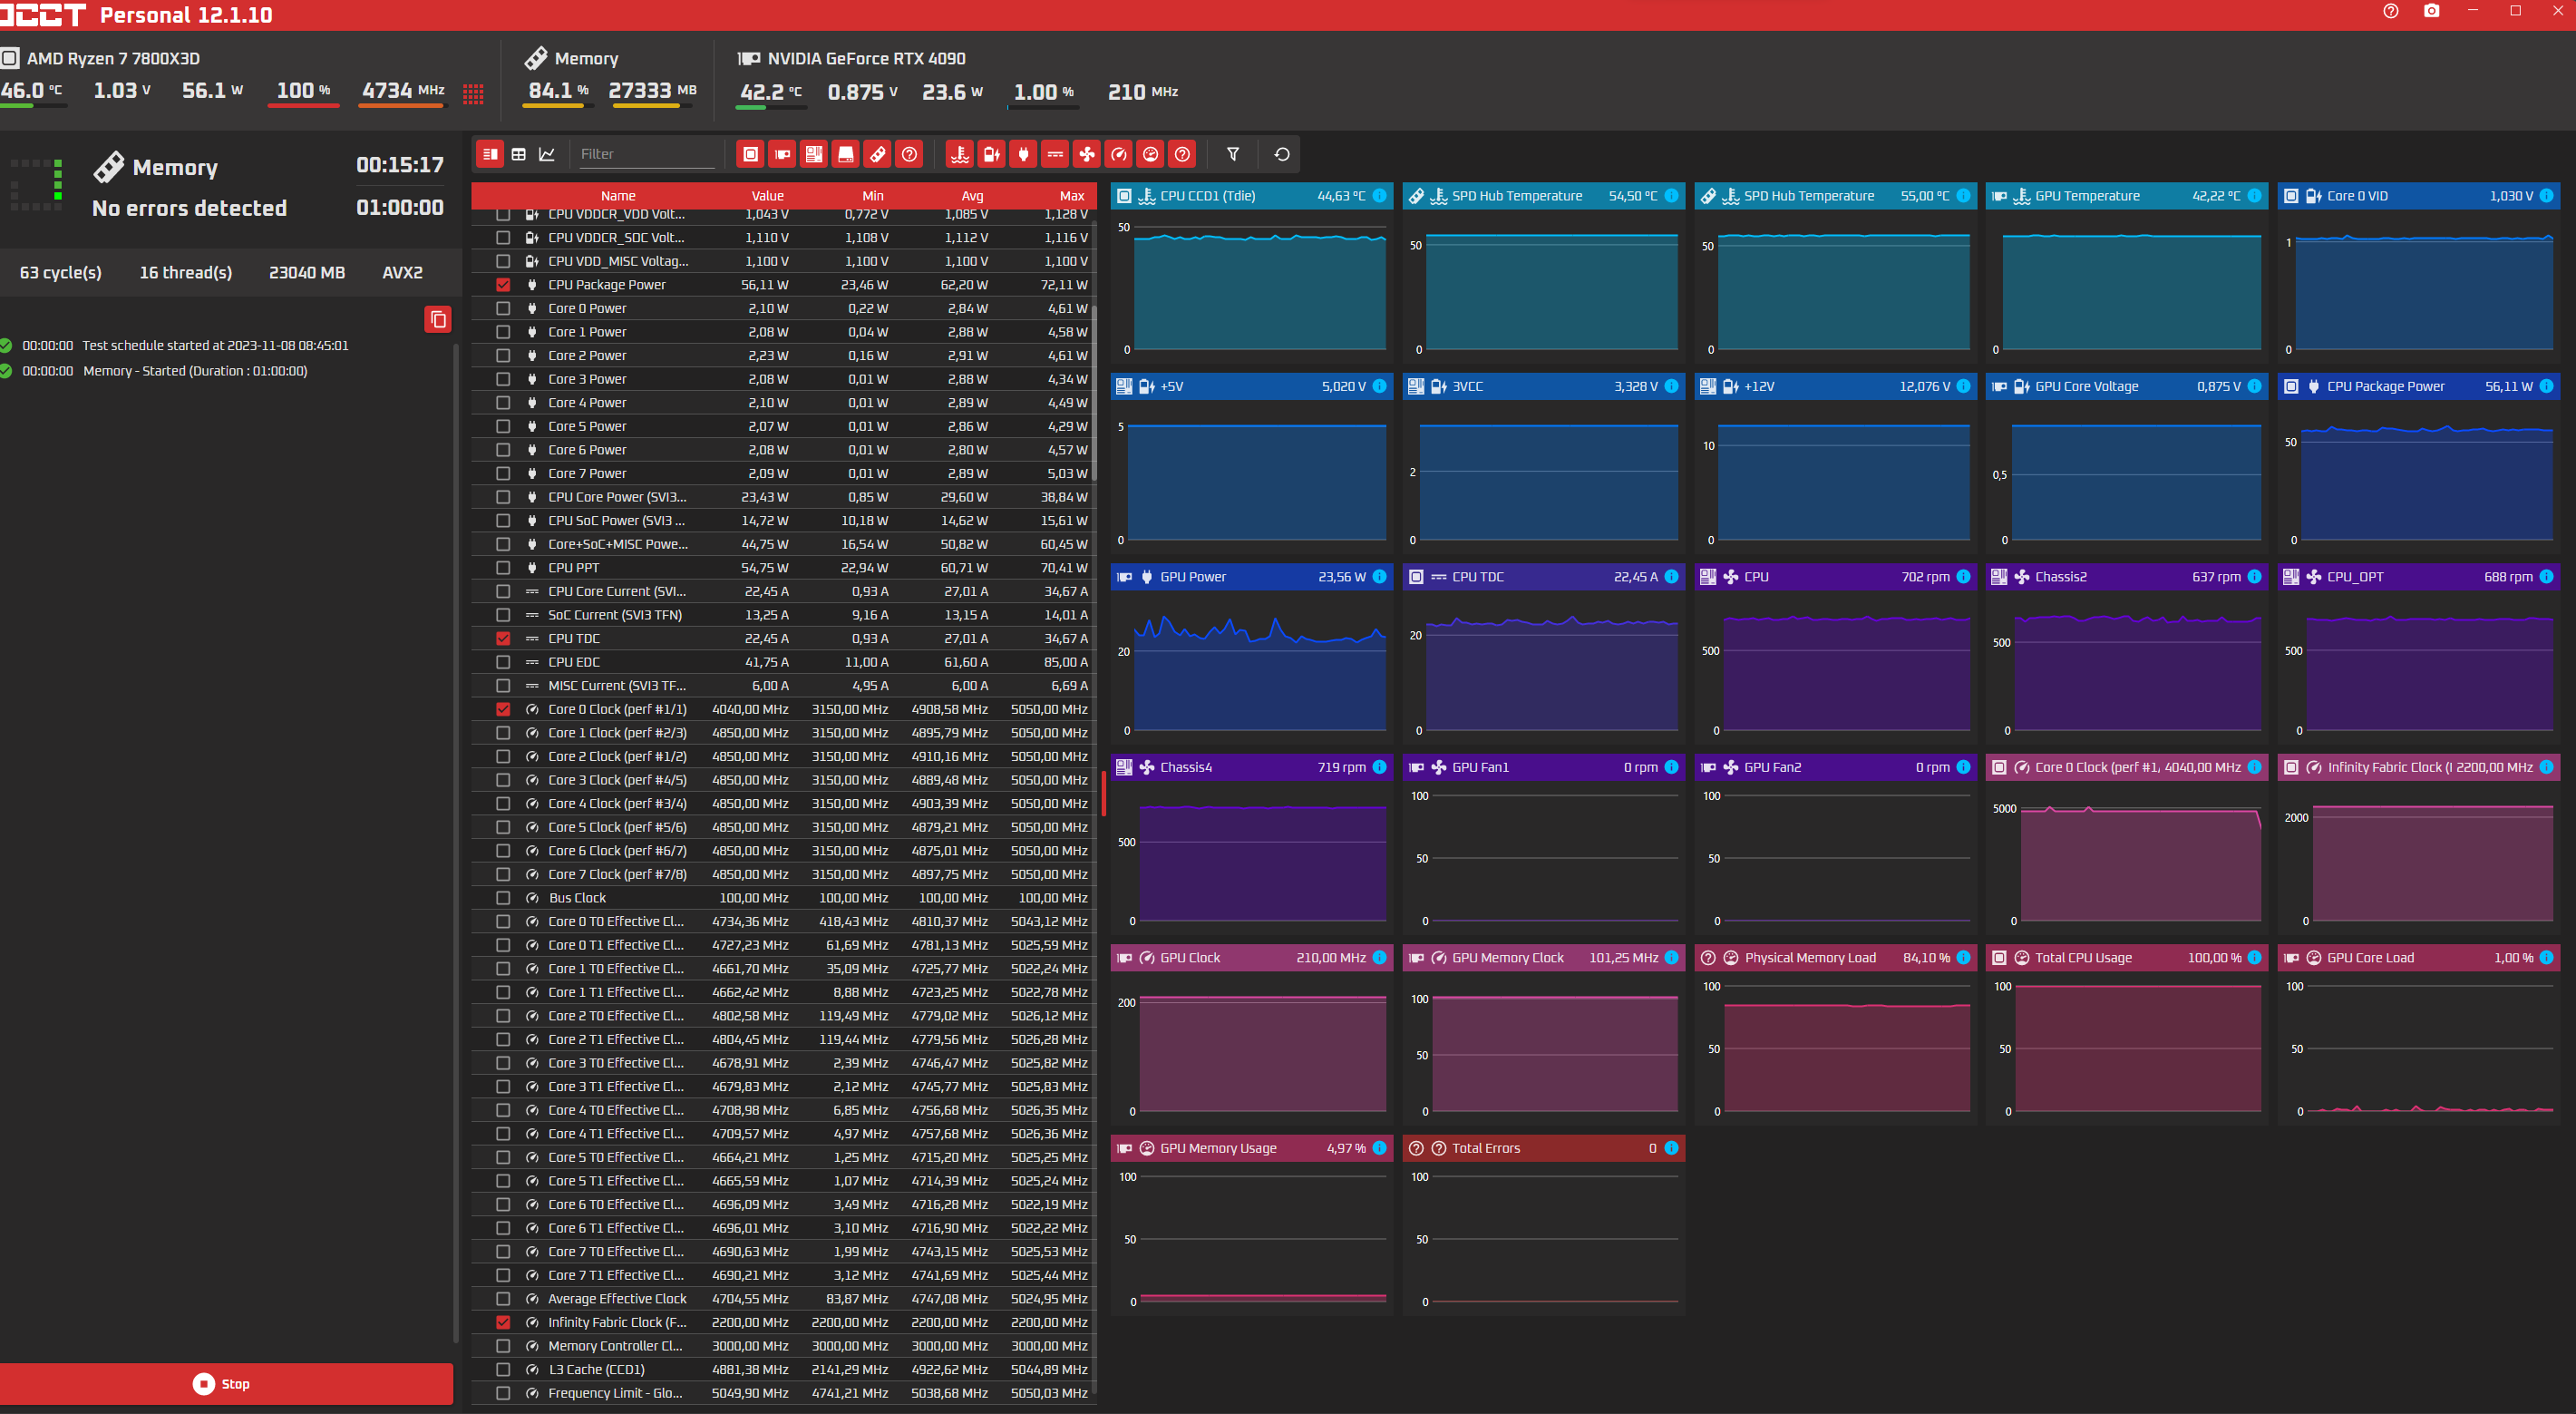Screen dimensions: 2576x1414
Task: Uncheck the CPU Package Power checkbox
Action: point(503,285)
